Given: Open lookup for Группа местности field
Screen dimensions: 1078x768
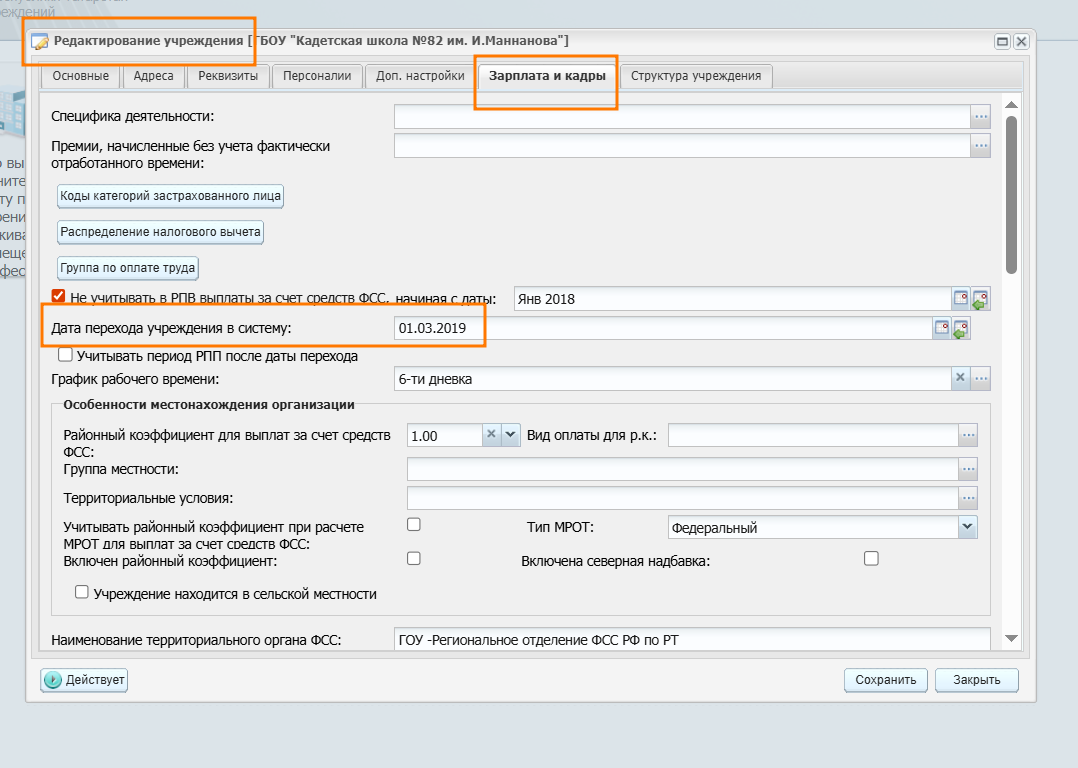Looking at the screenshot, I should pyautogui.click(x=968, y=468).
